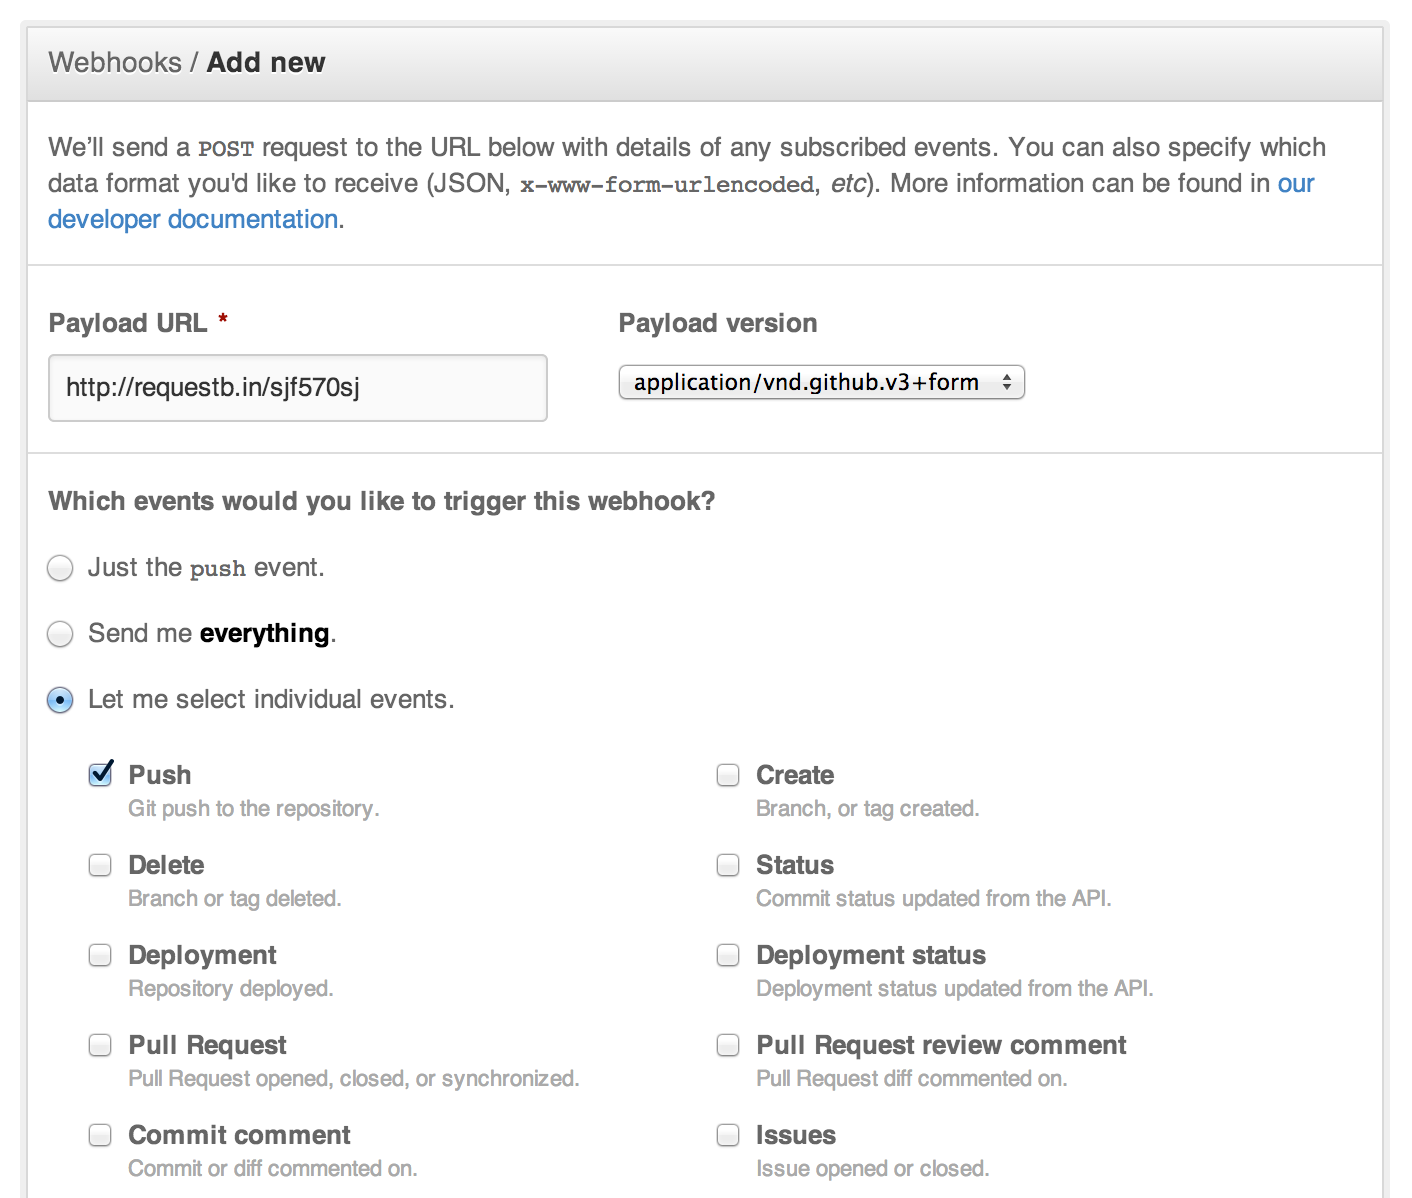Tick the Deployment event checkbox
The width and height of the screenshot is (1412, 1198).
click(x=100, y=955)
